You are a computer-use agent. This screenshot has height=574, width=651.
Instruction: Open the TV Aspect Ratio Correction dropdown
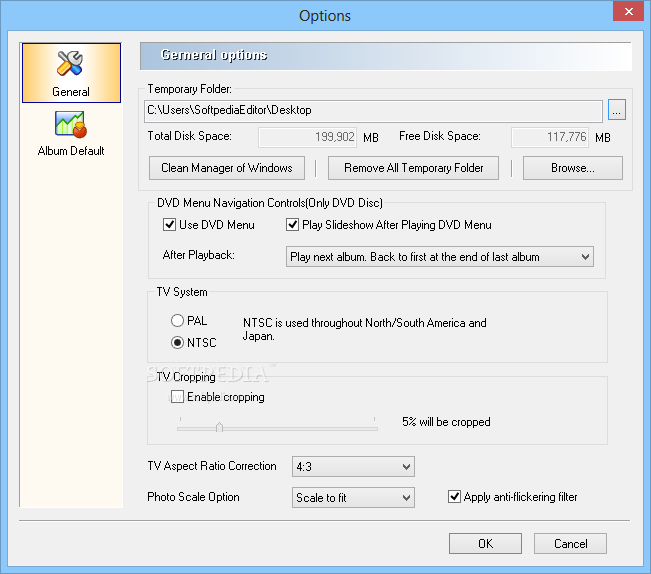tap(353, 467)
